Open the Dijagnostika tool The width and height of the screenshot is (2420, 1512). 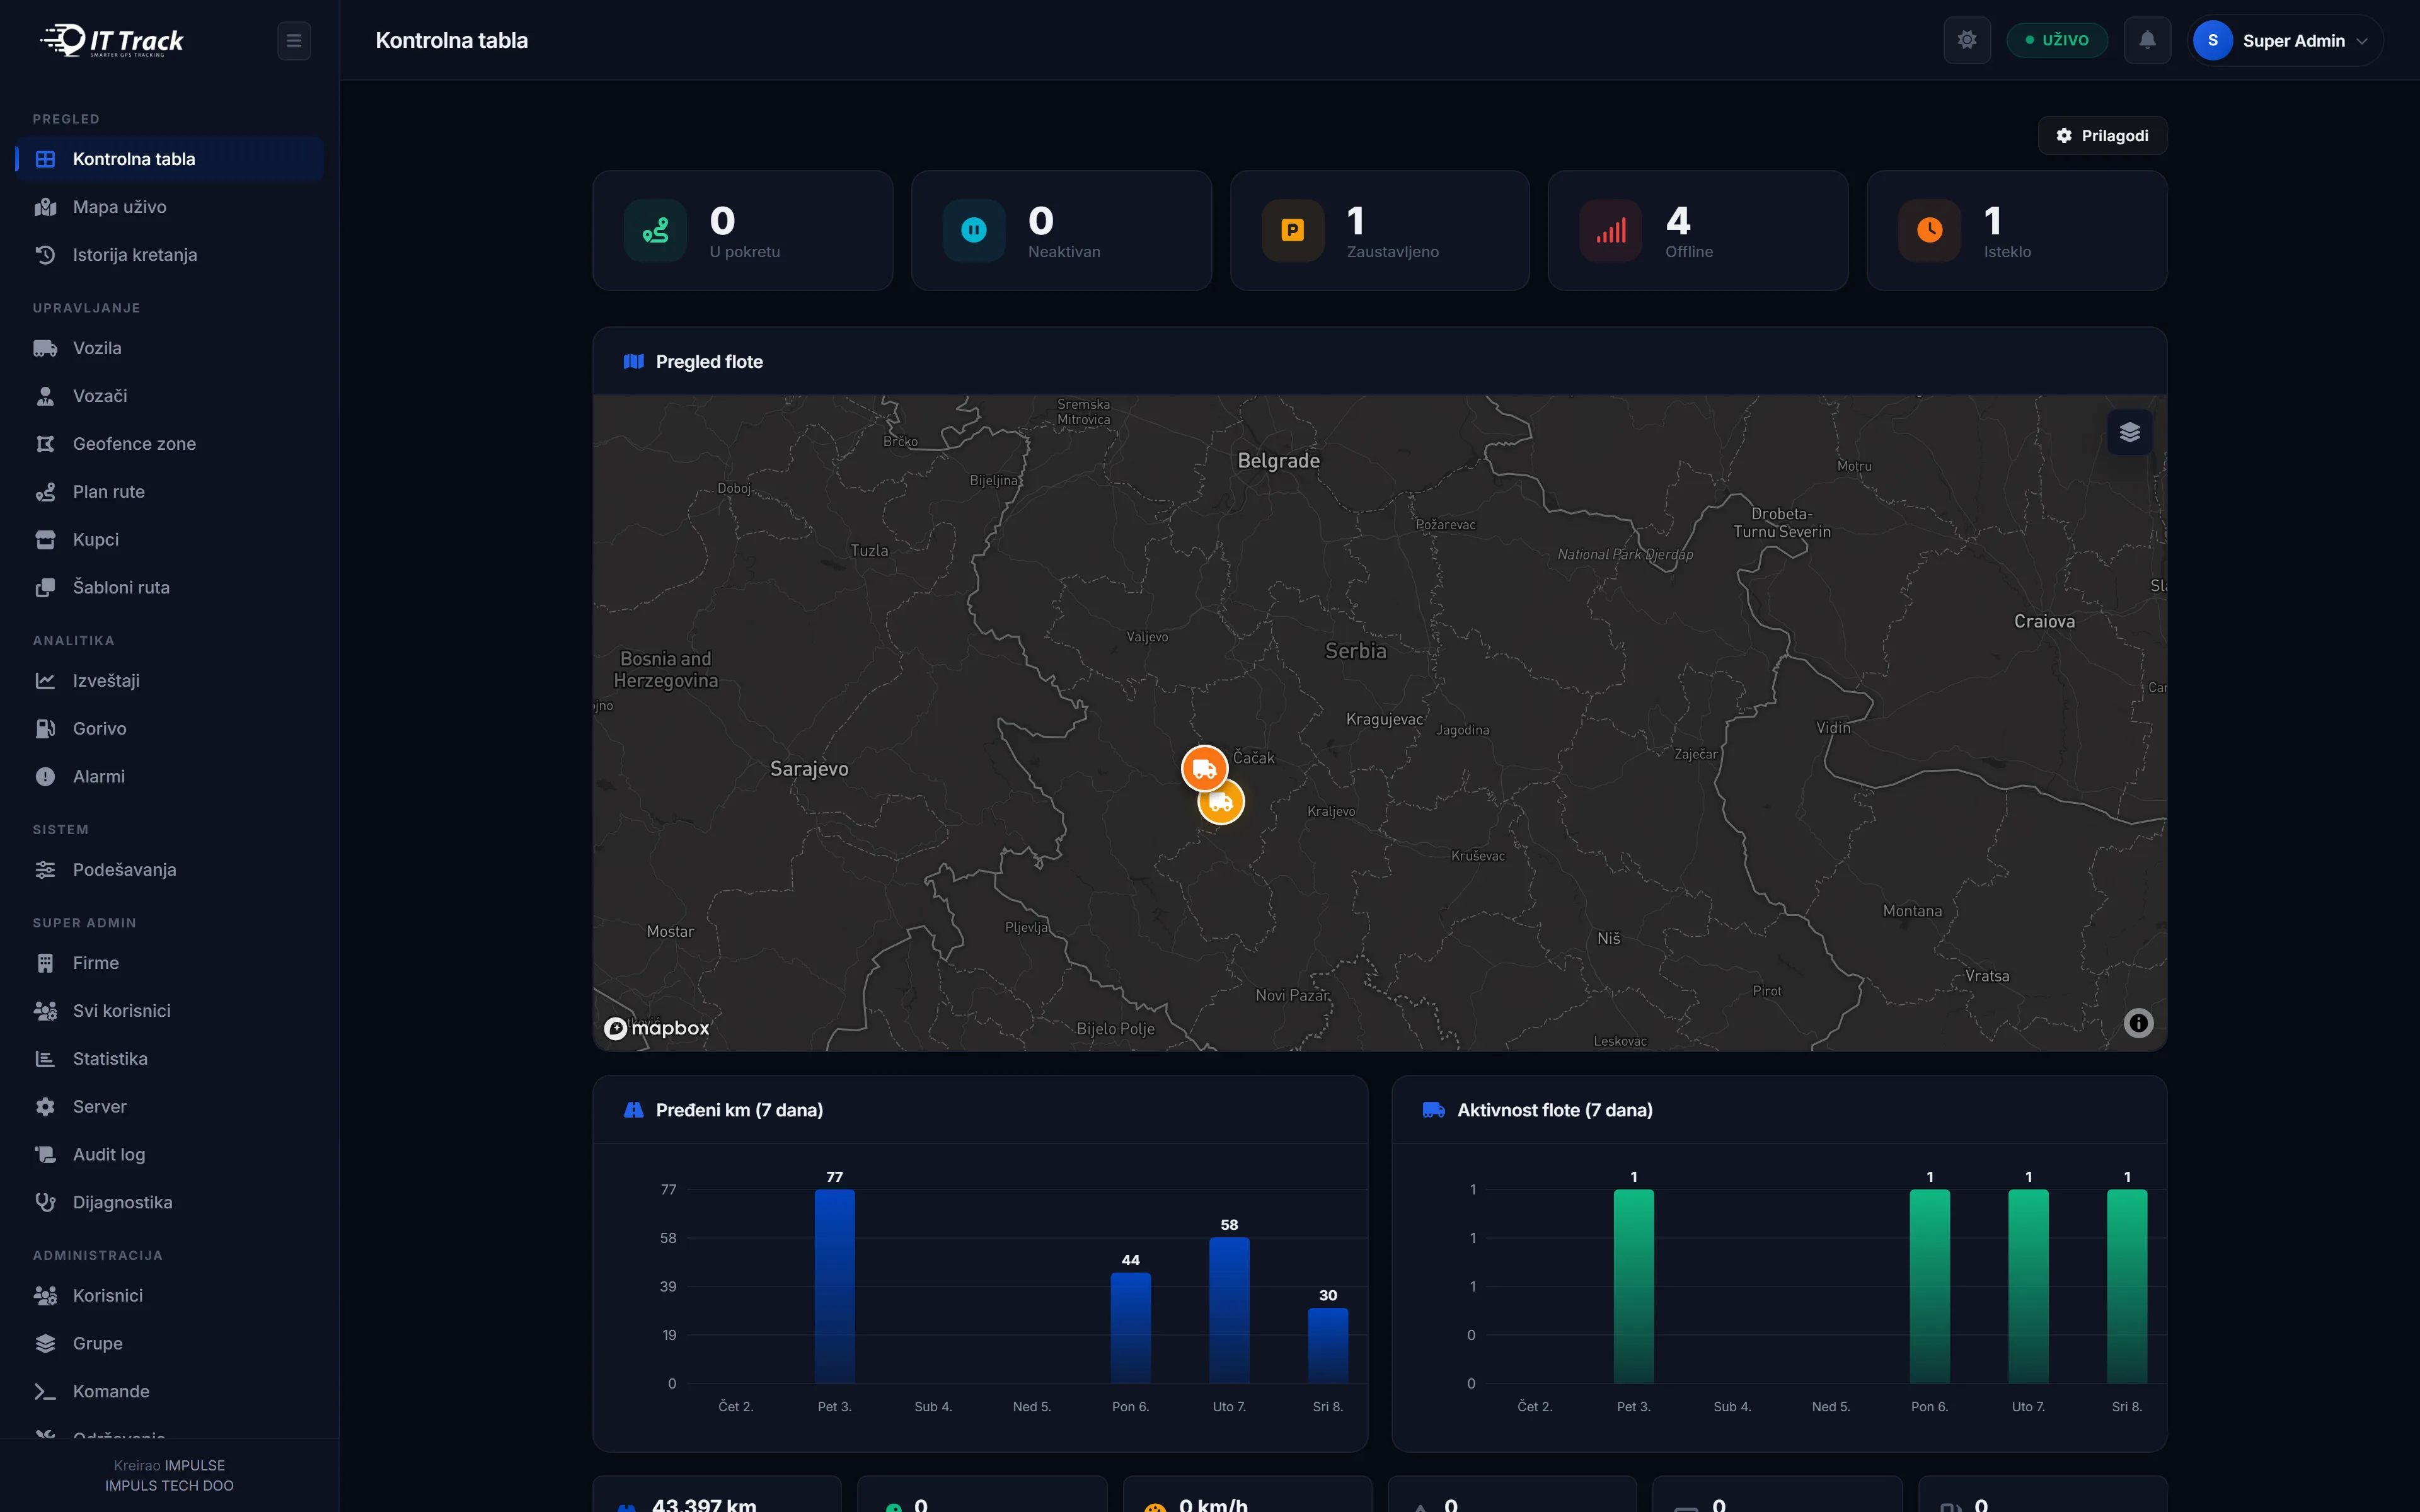tap(122, 1202)
